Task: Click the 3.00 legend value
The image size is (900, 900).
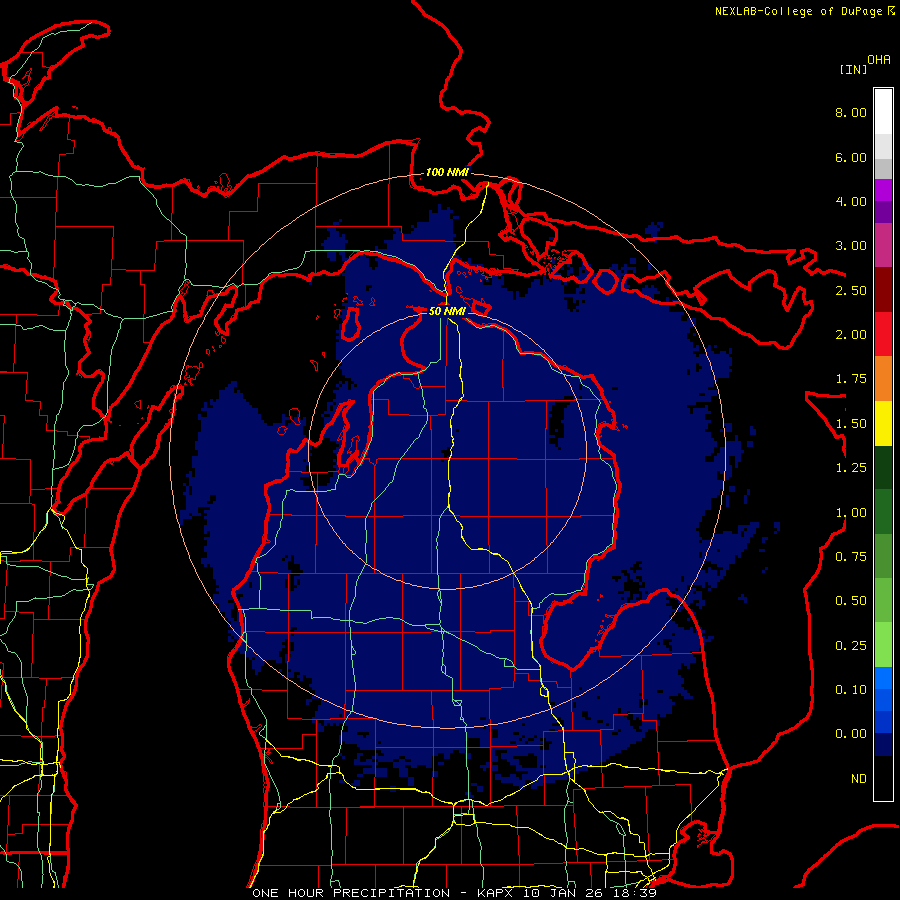Action: pyautogui.click(x=851, y=246)
